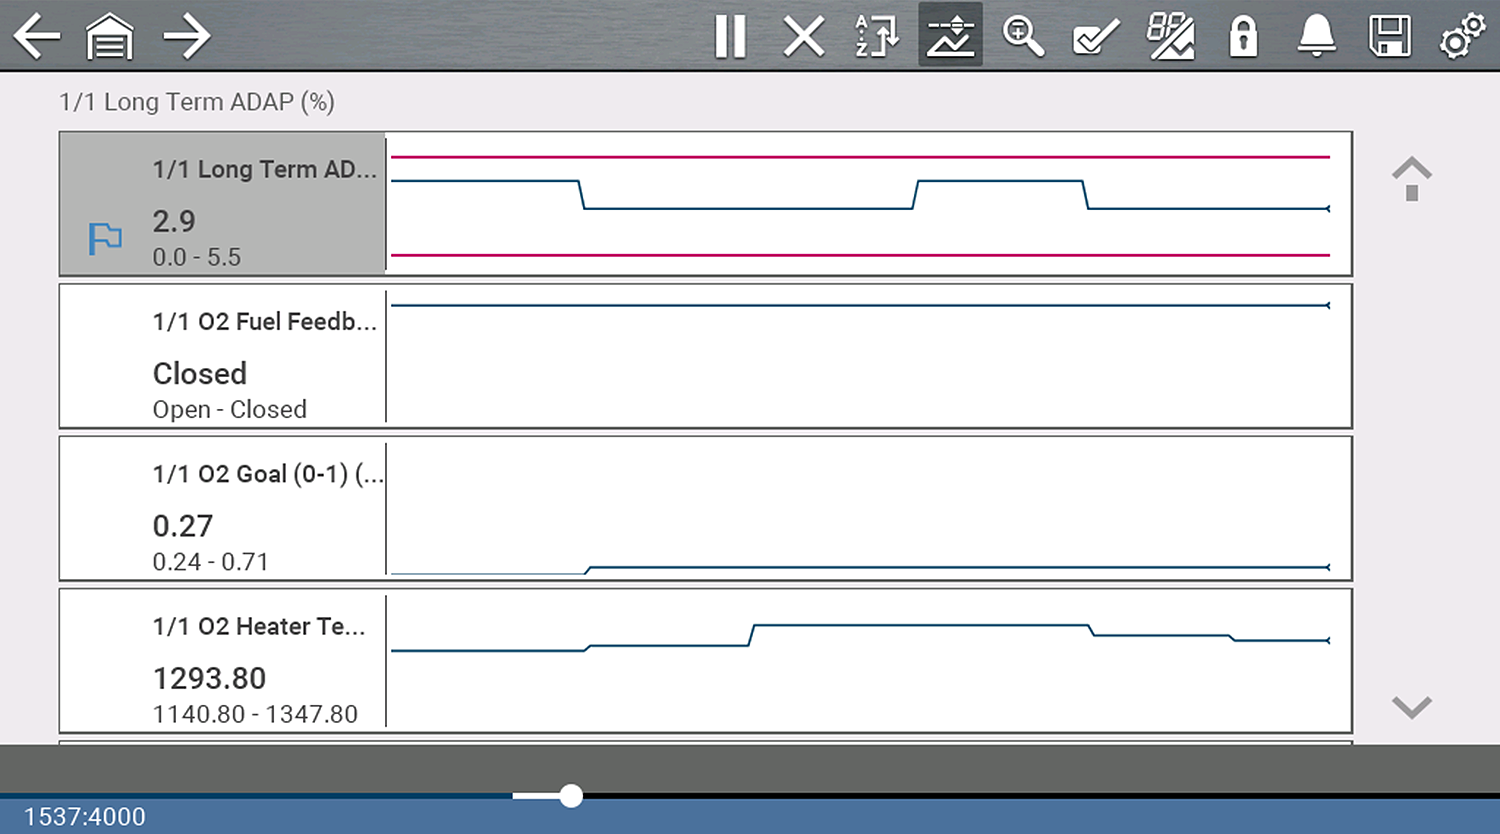Go back with the left arrow

pos(37,35)
